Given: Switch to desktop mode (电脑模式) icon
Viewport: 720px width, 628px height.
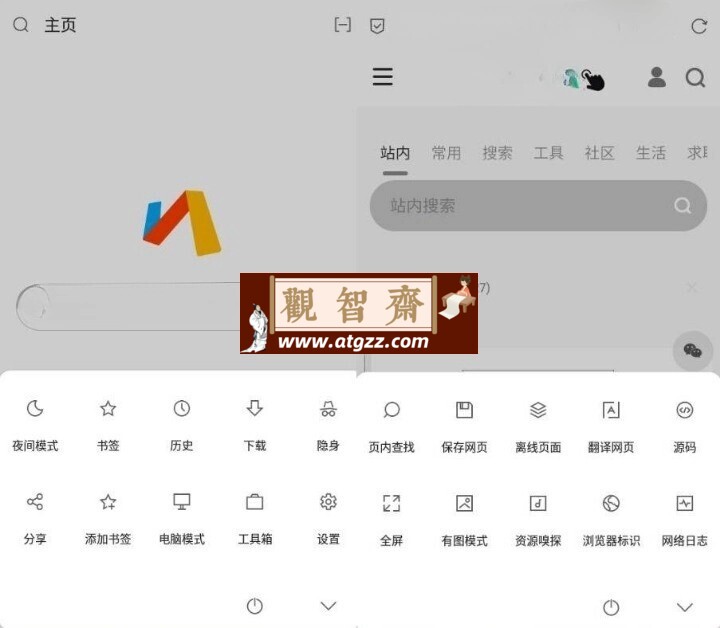Looking at the screenshot, I should (181, 502).
